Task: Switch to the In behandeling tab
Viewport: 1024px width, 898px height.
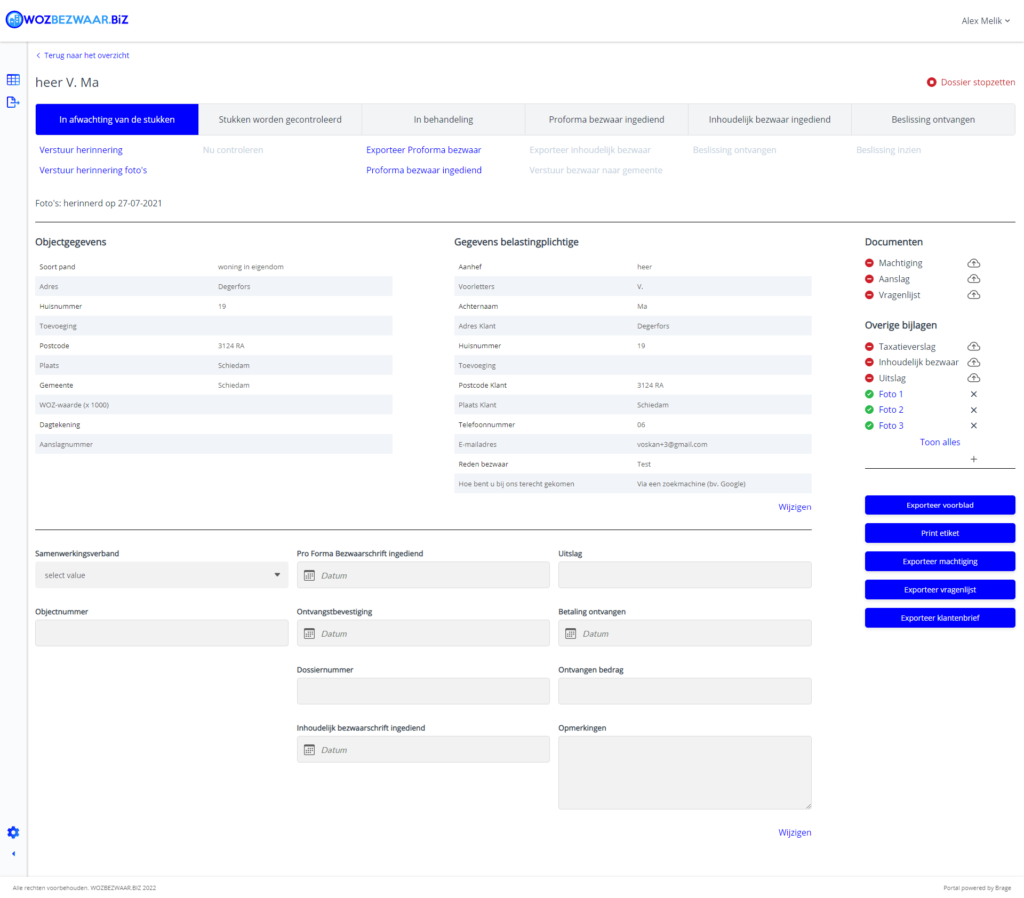Action: [443, 118]
